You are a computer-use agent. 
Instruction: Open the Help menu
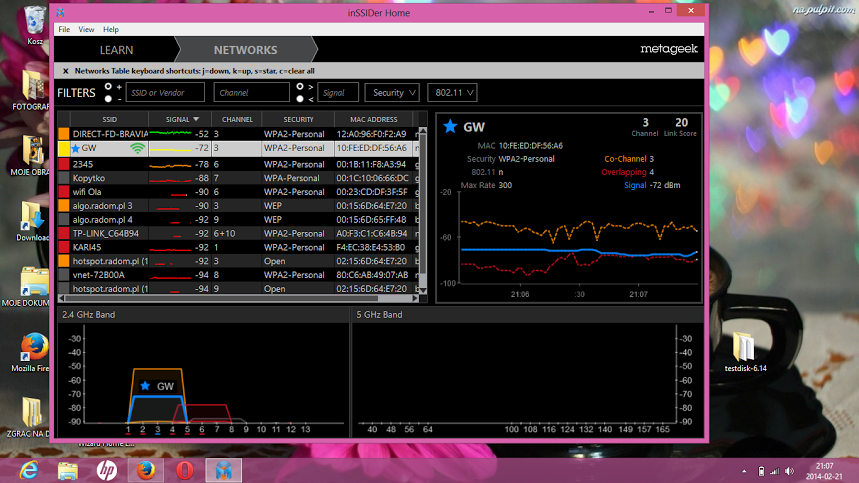coord(111,30)
